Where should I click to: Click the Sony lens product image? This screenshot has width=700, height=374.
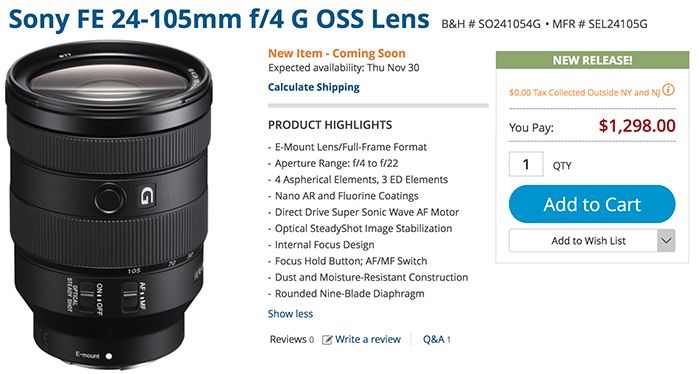pyautogui.click(x=108, y=205)
